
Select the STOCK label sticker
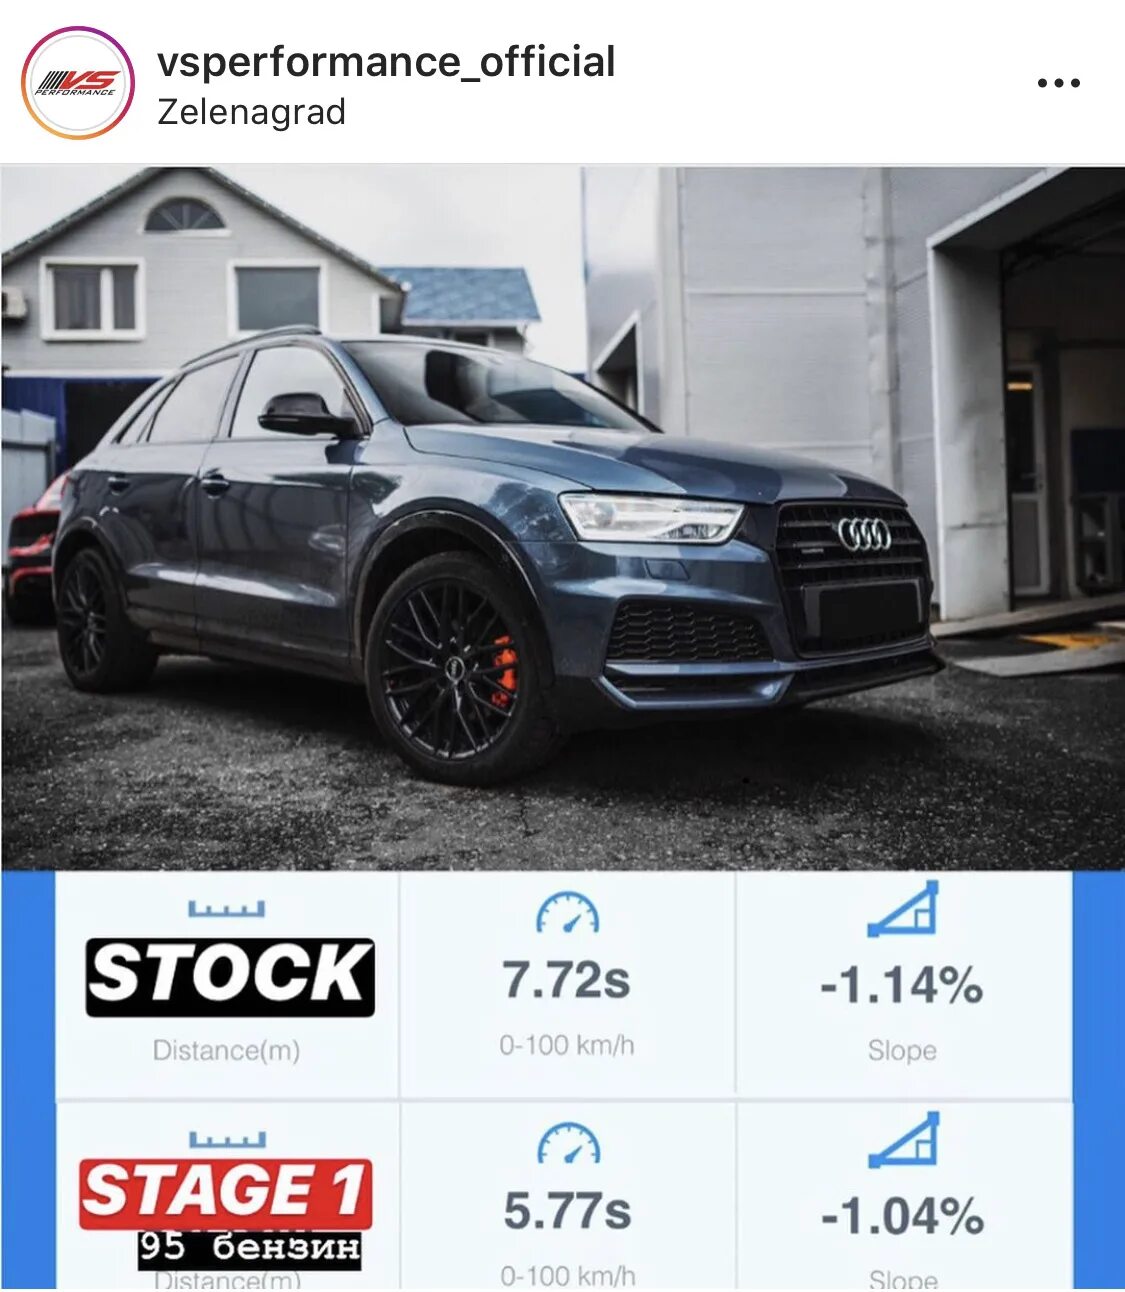pos(230,977)
